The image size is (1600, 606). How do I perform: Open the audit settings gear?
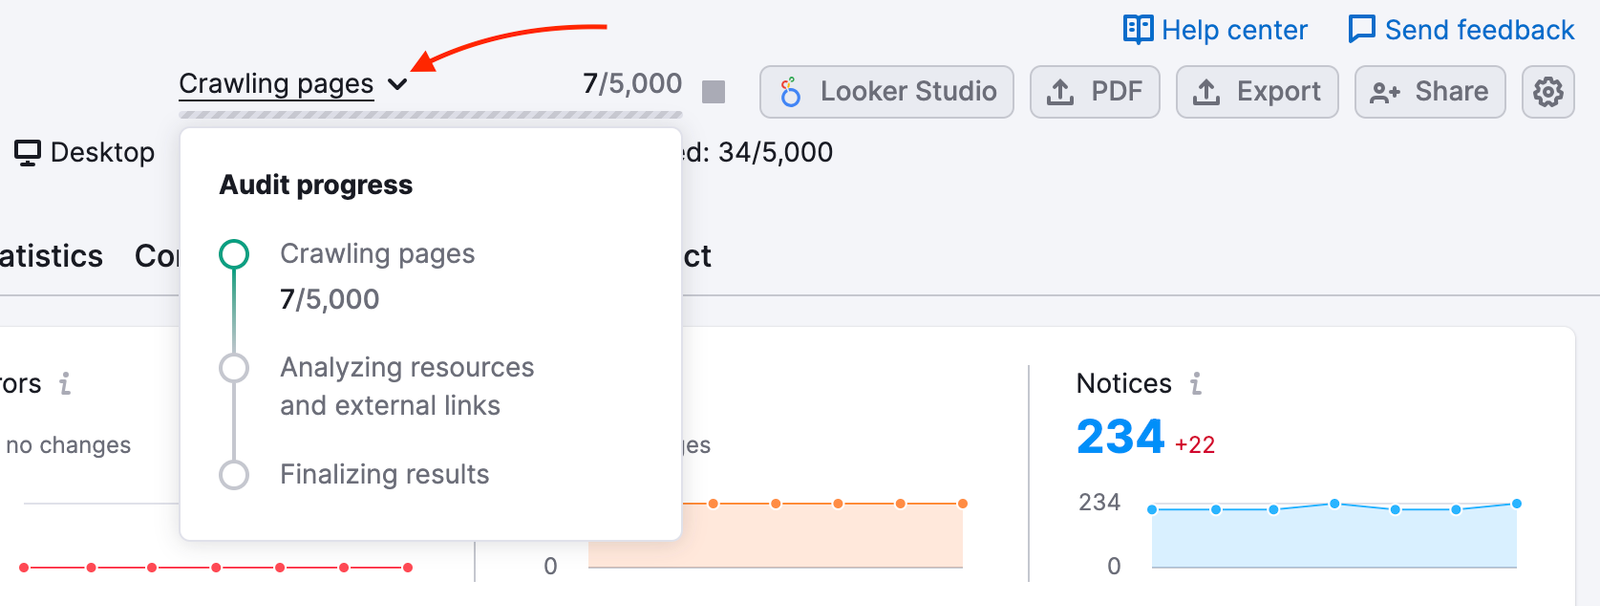tap(1547, 91)
